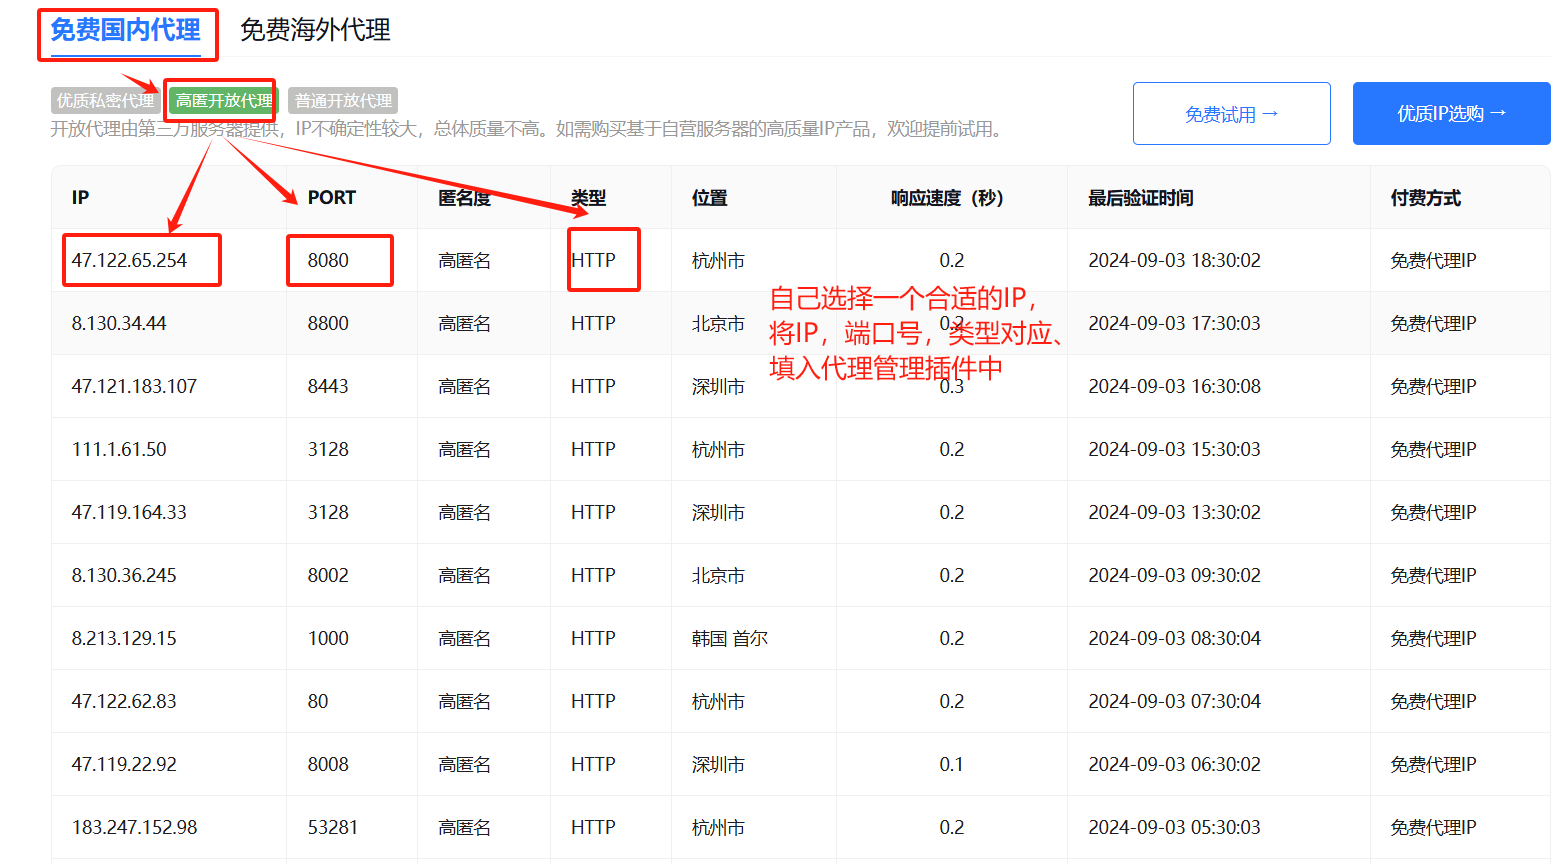The width and height of the screenshot is (1564, 864).
Task: Click timestamp 2024-09-03 13:30:02
Action: pos(1174,513)
